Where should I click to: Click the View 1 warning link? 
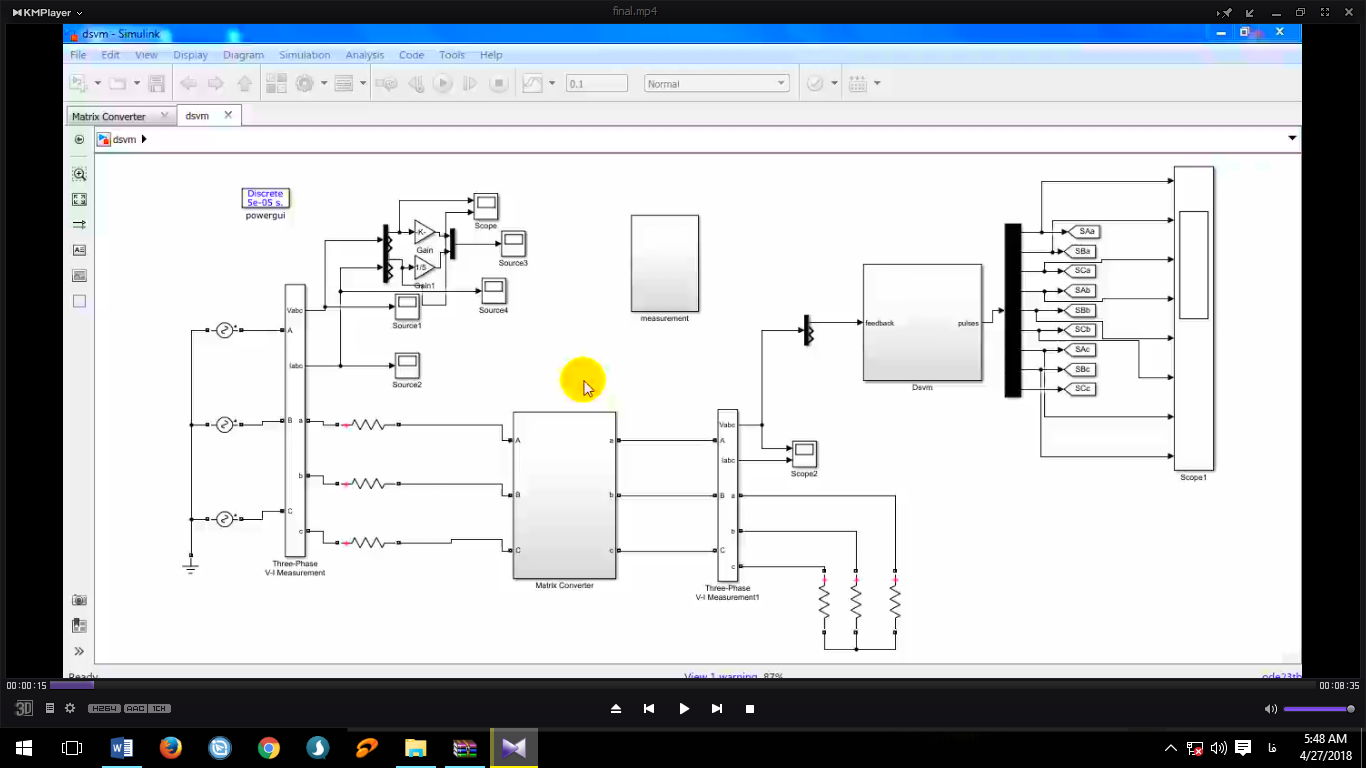coord(721,676)
